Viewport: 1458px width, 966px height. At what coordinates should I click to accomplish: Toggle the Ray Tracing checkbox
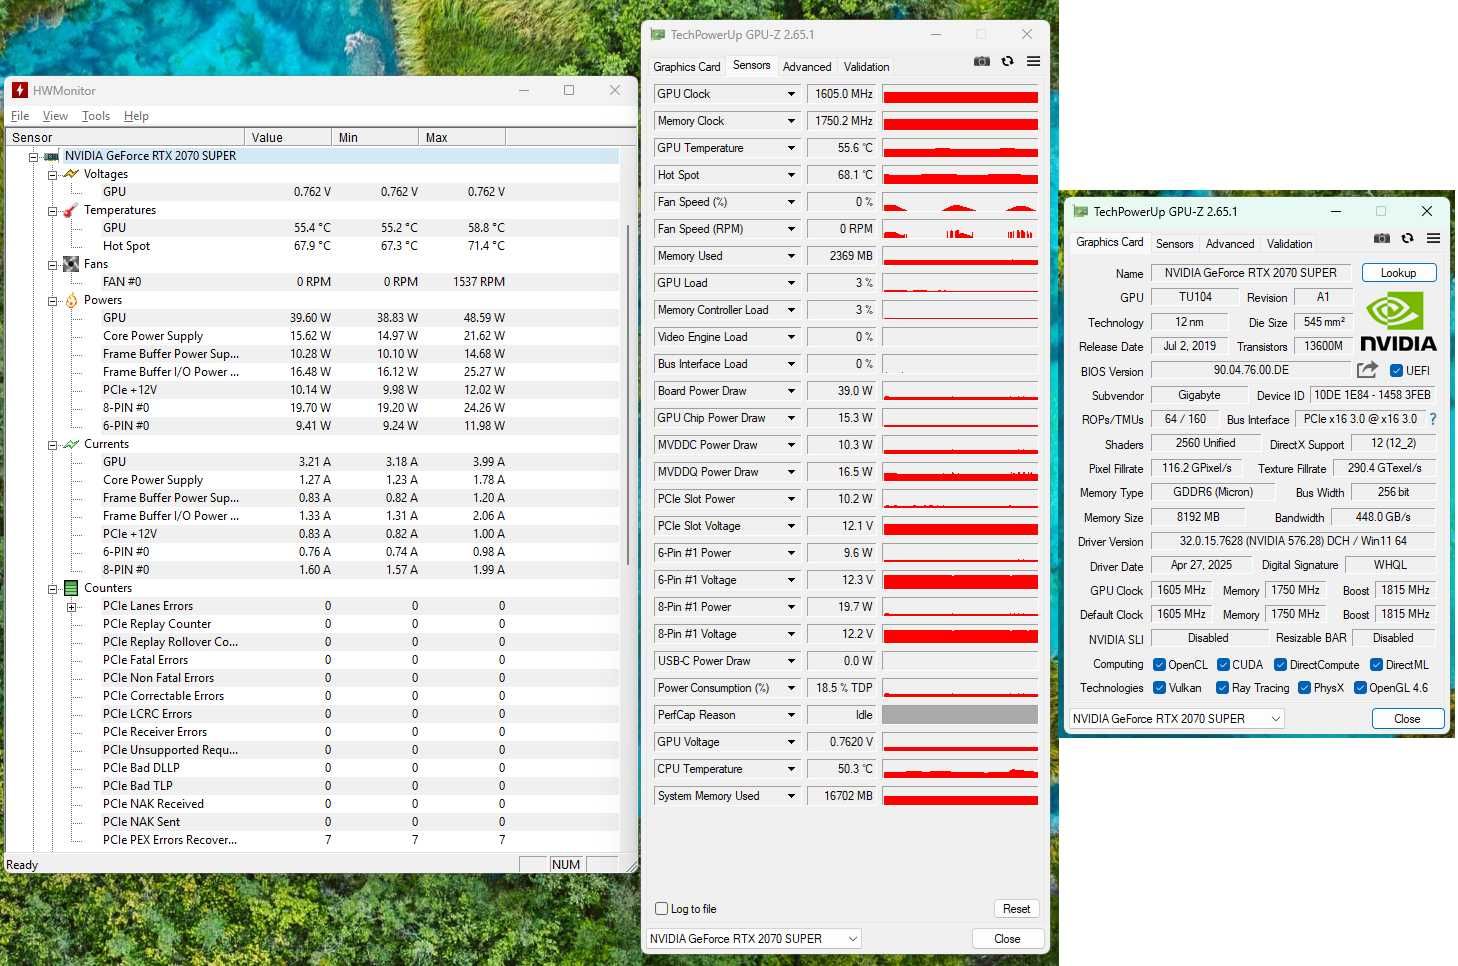pos(1223,688)
